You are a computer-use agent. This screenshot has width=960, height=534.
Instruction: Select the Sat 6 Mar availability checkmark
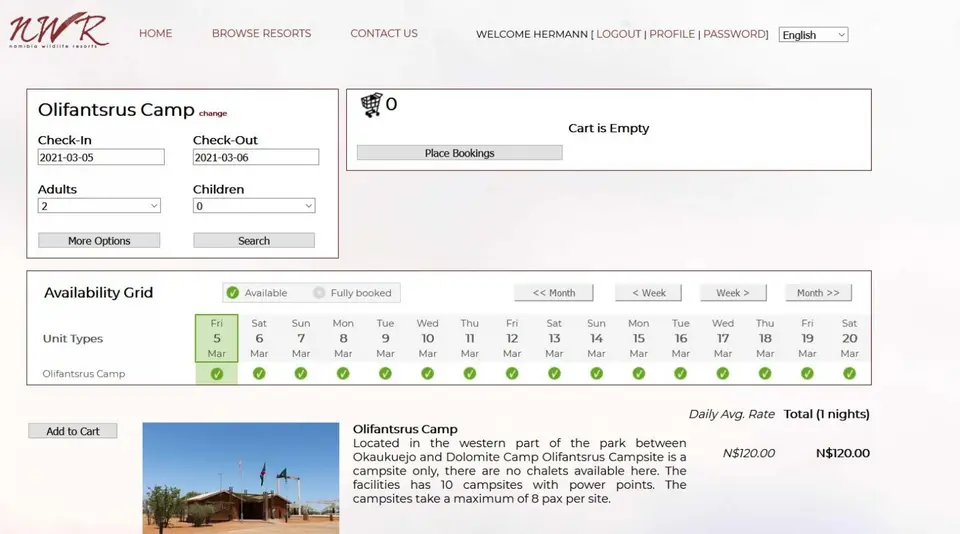click(x=259, y=373)
